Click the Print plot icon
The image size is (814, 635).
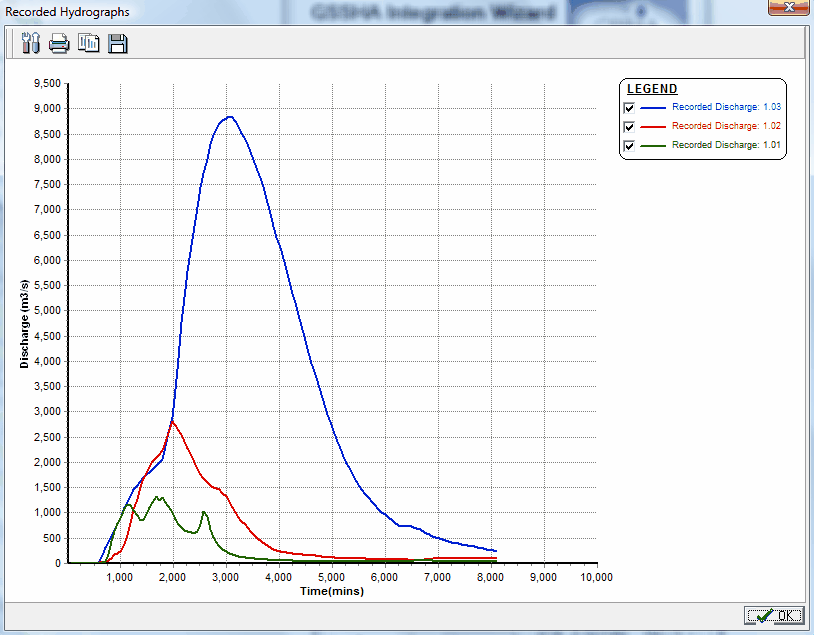coord(59,43)
